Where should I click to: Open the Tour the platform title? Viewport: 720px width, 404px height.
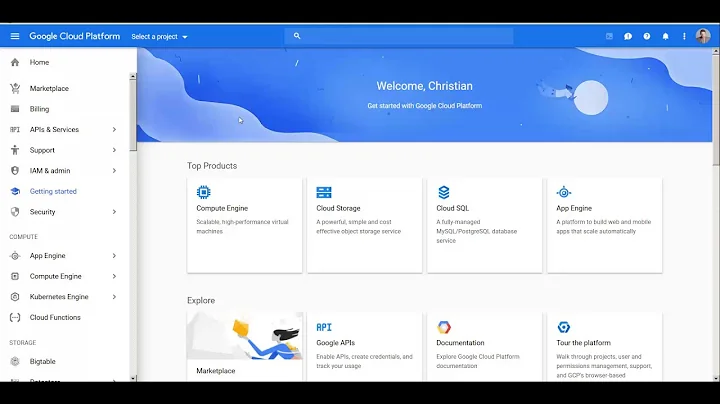coord(584,343)
